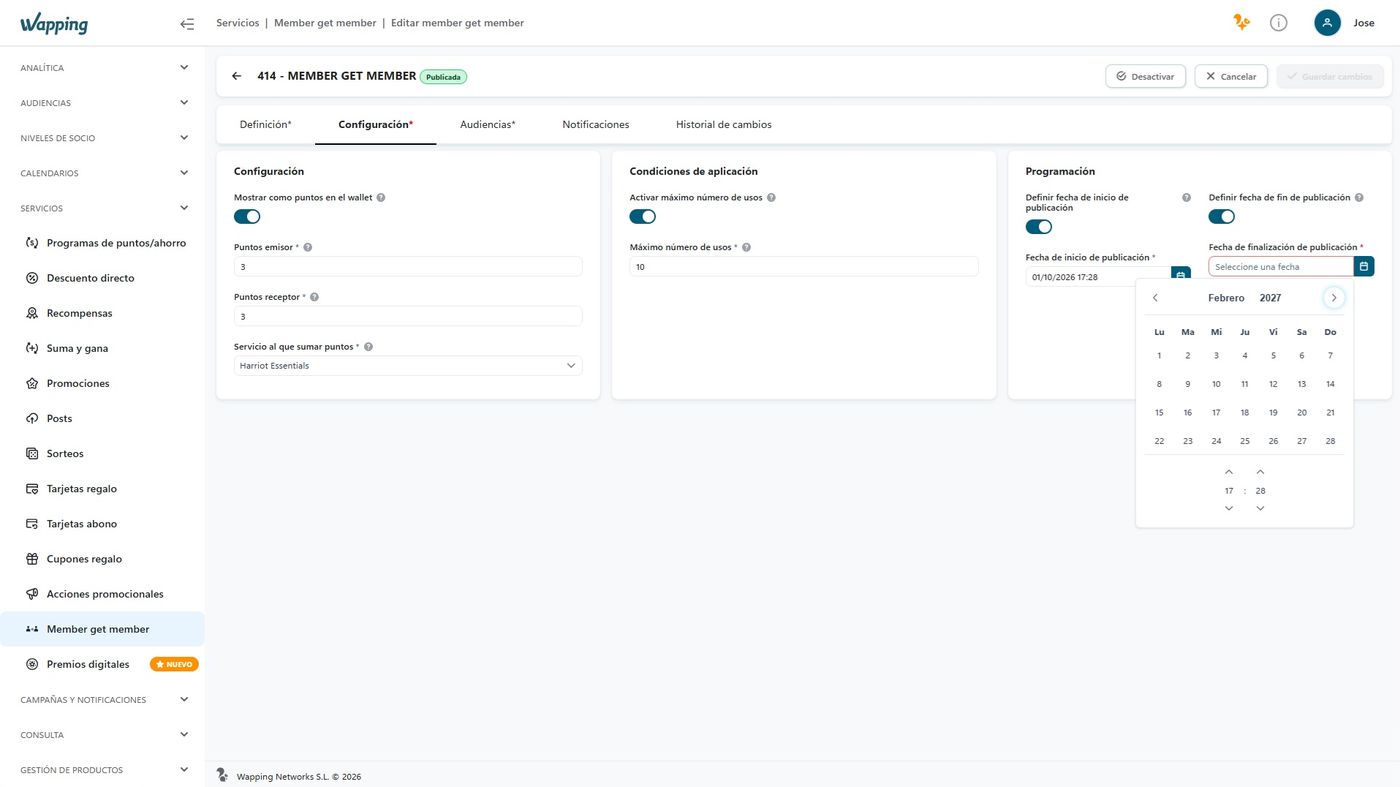The height and width of the screenshot is (787, 1400).
Task: Open Suma y gana in sidebar
Action: [103, 348]
